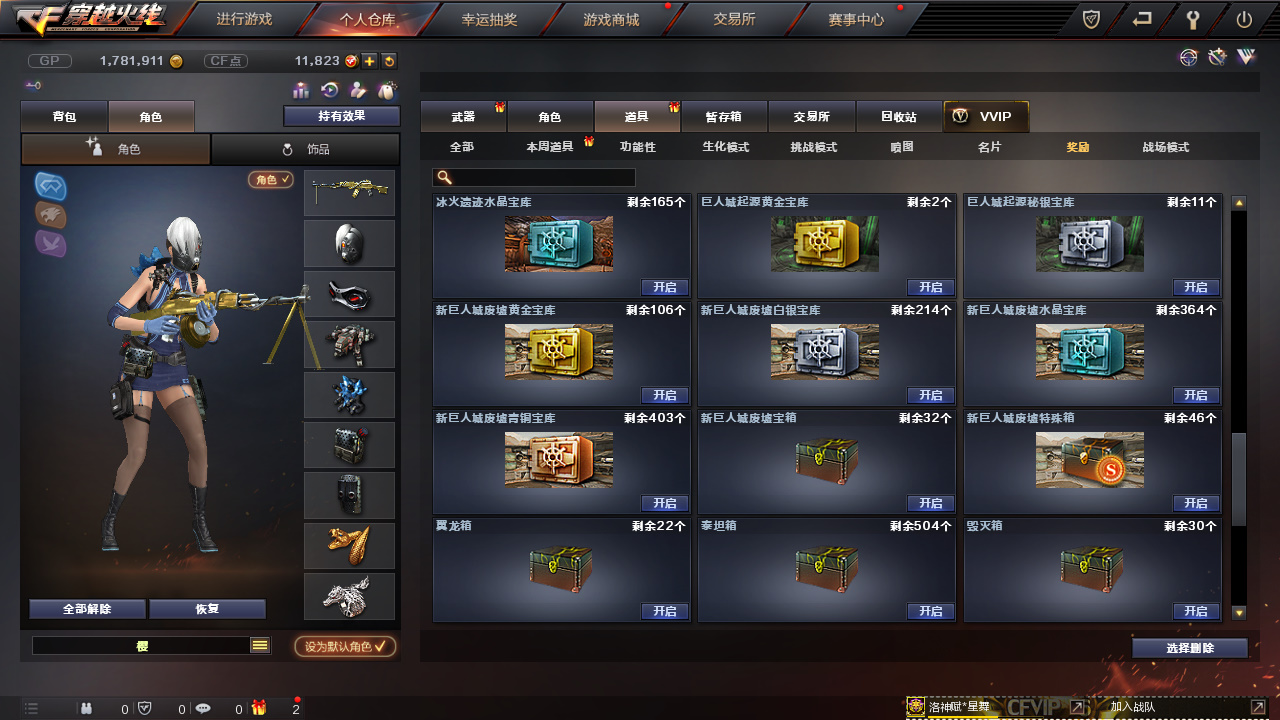The width and height of the screenshot is (1280, 720).
Task: Toggle 设为默认角色 default character checkbox
Action: click(x=345, y=646)
